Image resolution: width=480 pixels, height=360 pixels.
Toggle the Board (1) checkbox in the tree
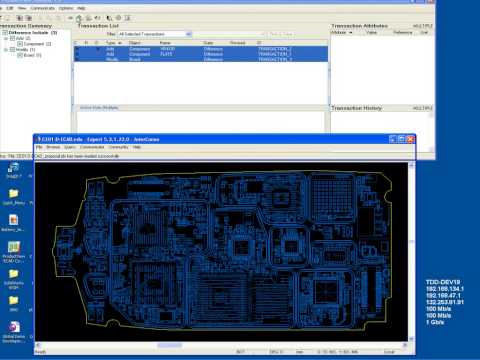coord(20,55)
